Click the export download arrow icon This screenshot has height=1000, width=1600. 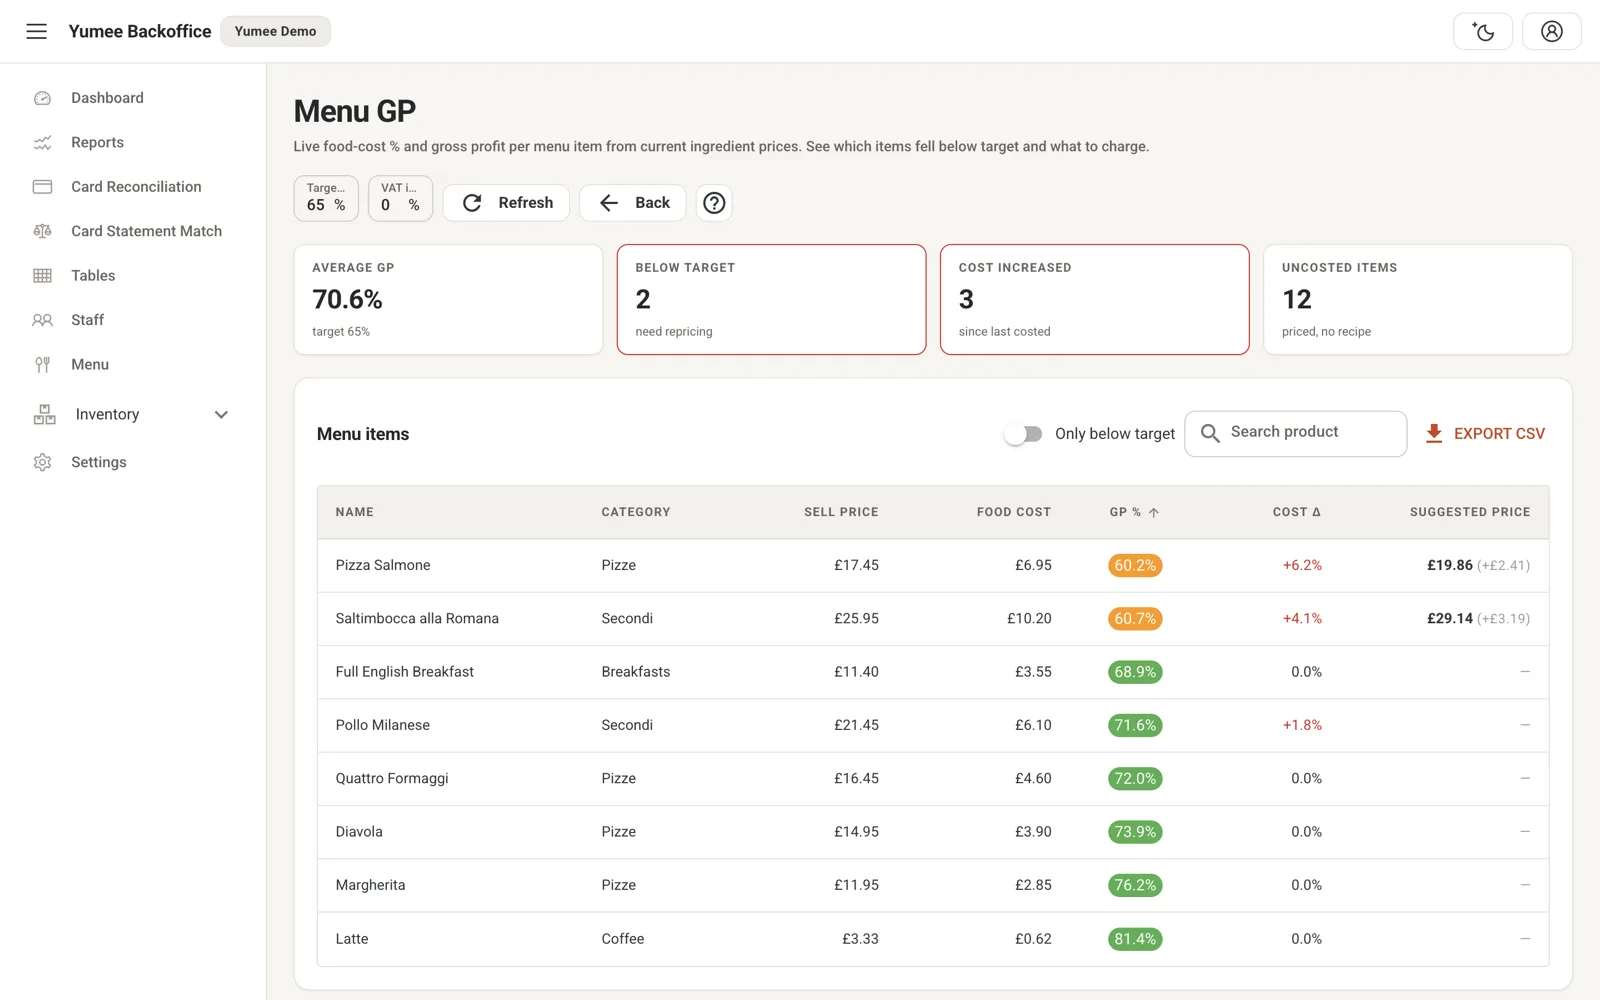point(1434,433)
